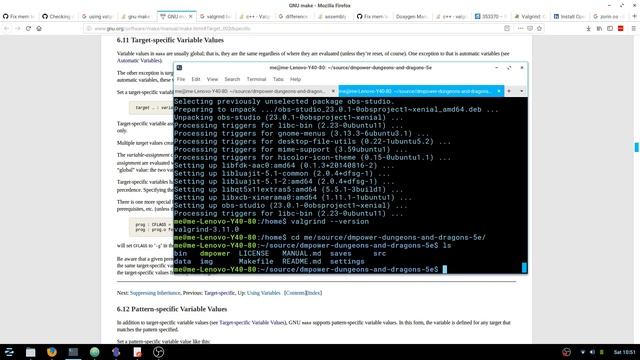Viewport: 640px width, 360px height.
Task: Click the Firefox page scrollbar thumb
Action: [636, 147]
